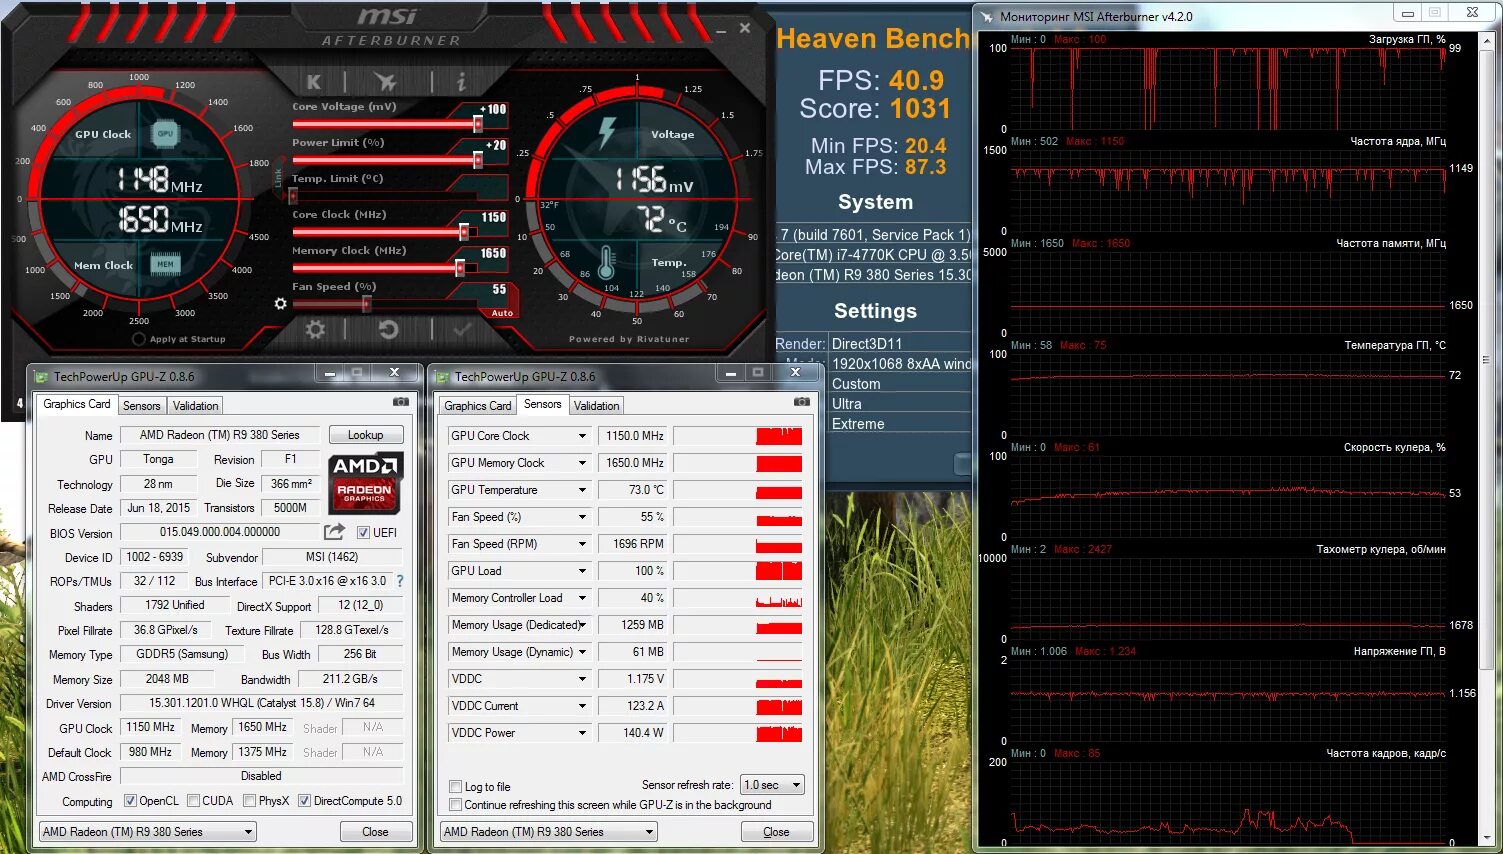Switch to Graphics Card tab in Sensors window

pos(478,406)
